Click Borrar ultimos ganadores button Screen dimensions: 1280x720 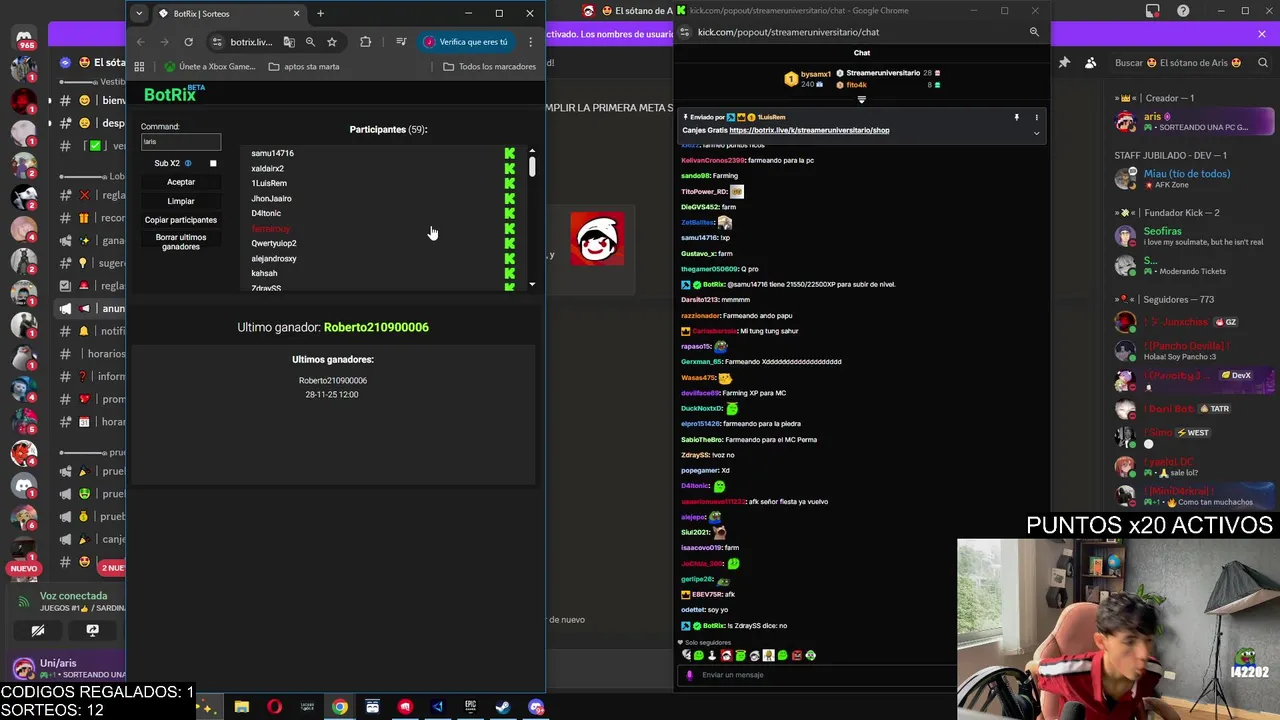point(181,242)
